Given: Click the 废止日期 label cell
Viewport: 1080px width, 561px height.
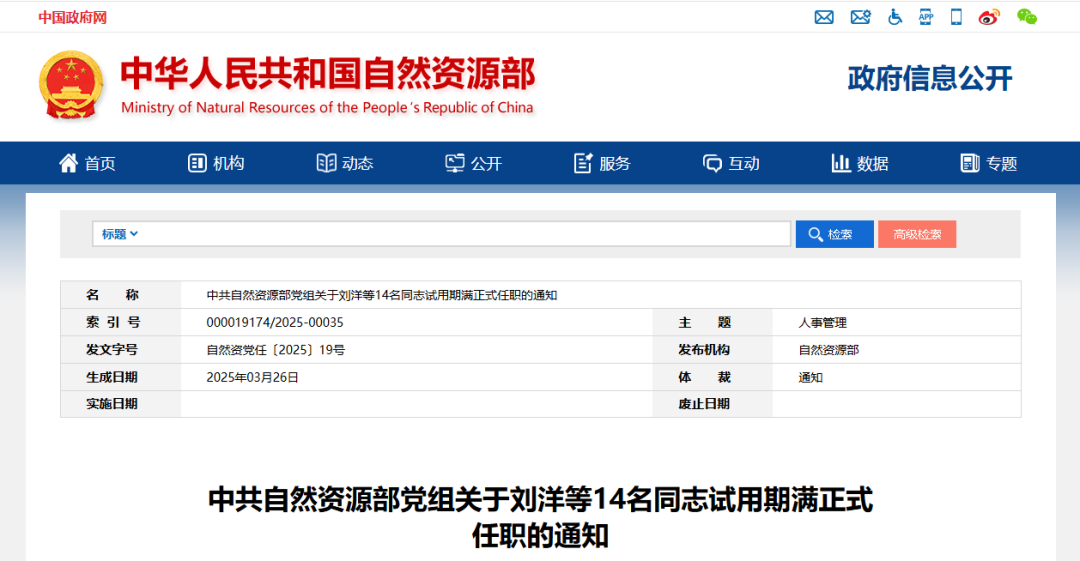Looking at the screenshot, I should [x=712, y=404].
